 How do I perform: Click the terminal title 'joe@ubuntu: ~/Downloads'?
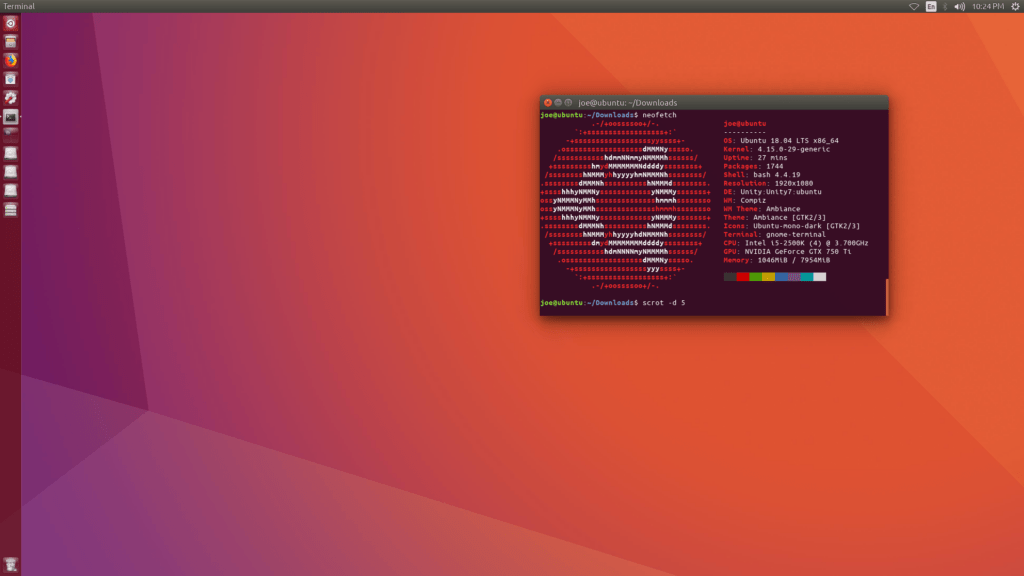pyautogui.click(x=628, y=103)
